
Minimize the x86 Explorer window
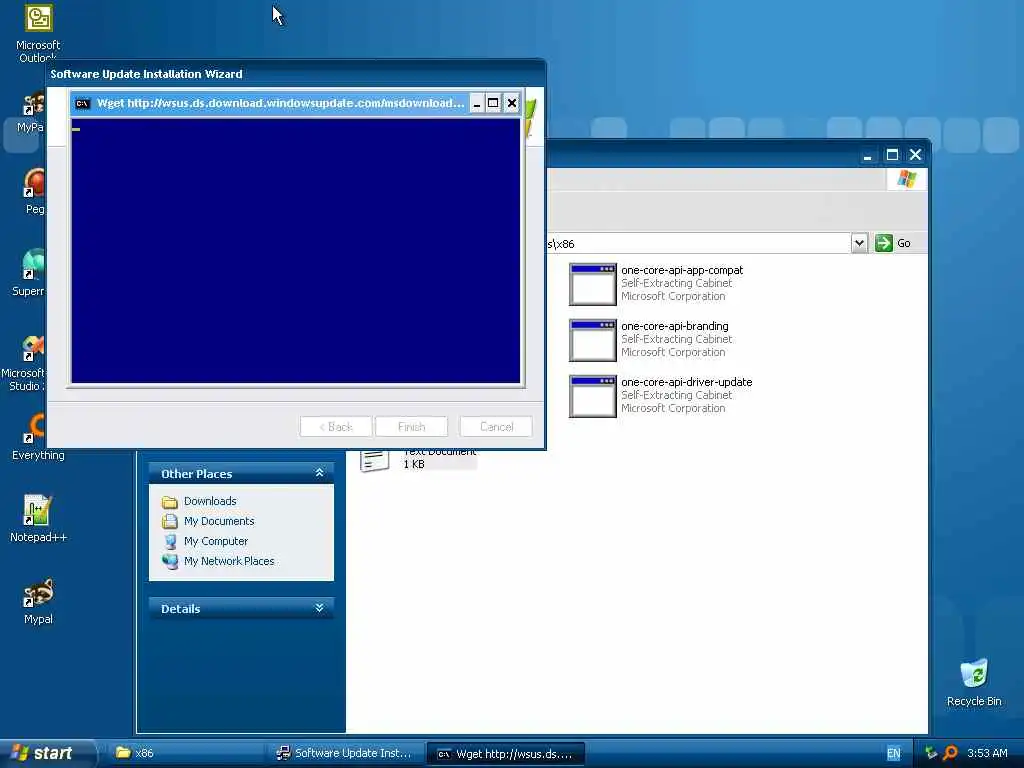[x=867, y=155]
